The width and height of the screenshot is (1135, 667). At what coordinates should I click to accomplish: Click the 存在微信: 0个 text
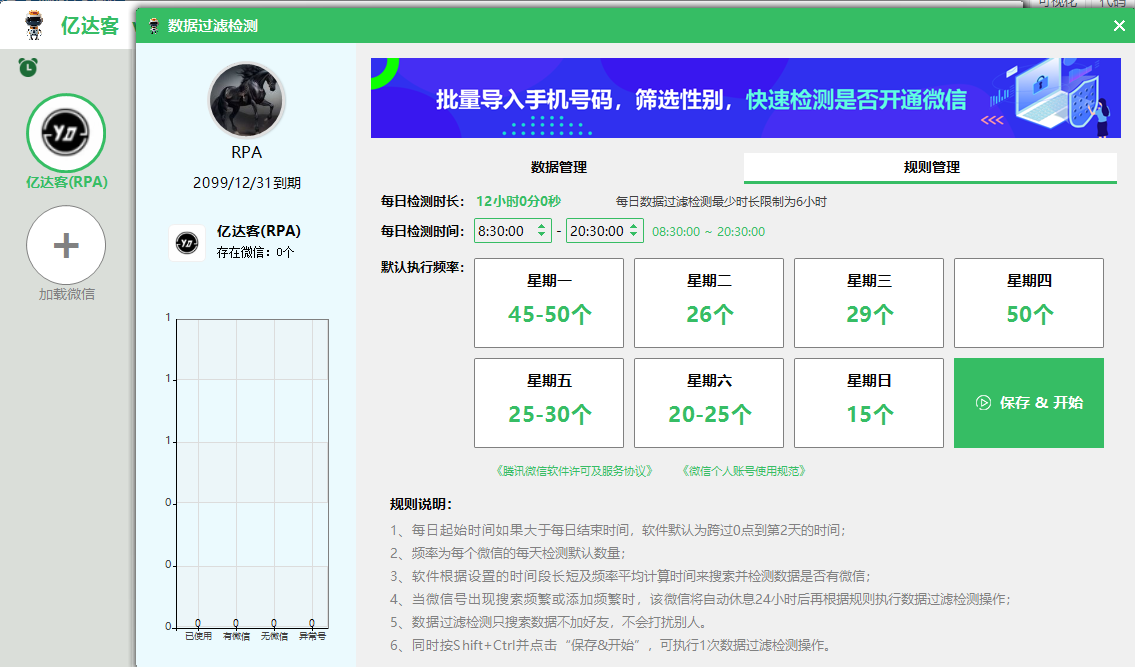click(256, 253)
